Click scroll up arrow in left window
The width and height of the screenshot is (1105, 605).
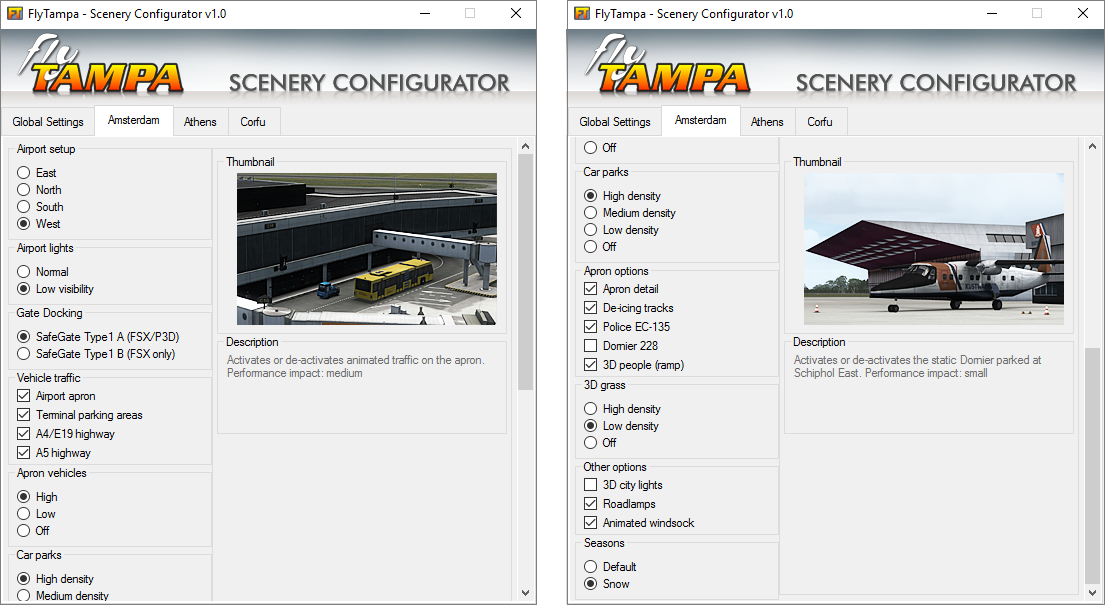[525, 146]
